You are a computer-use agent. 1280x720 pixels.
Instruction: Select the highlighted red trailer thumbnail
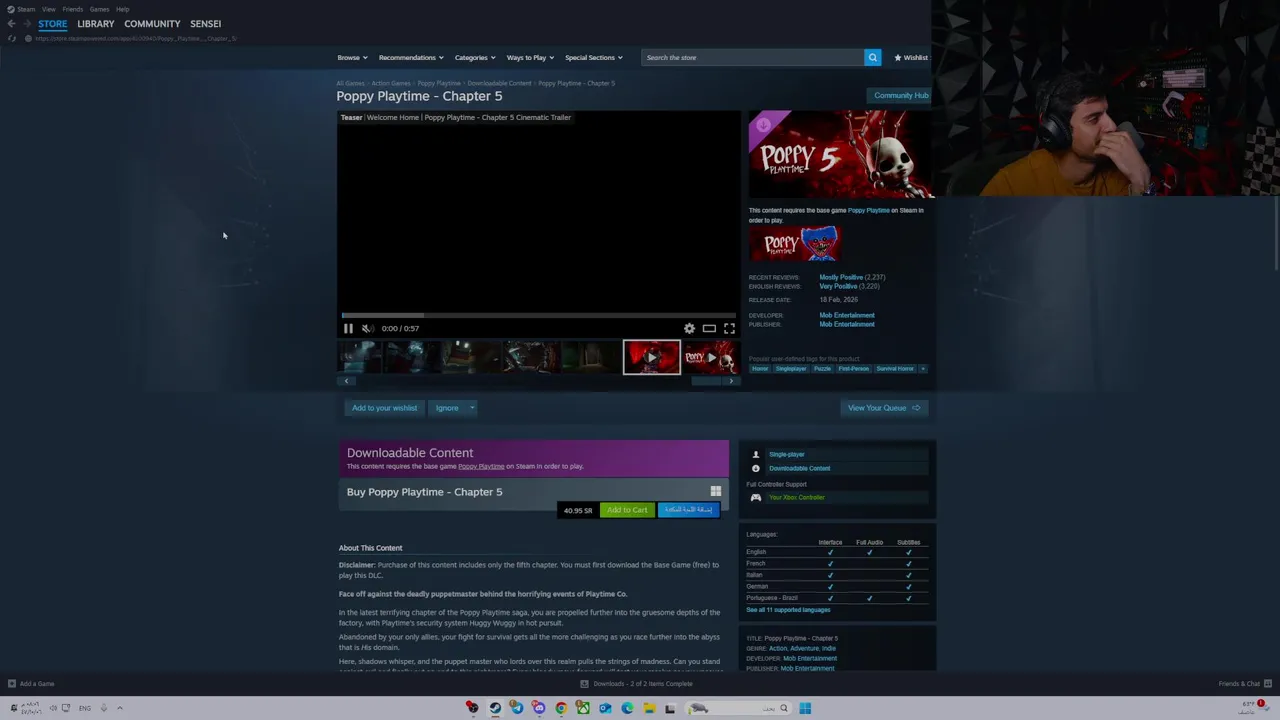[x=652, y=357]
